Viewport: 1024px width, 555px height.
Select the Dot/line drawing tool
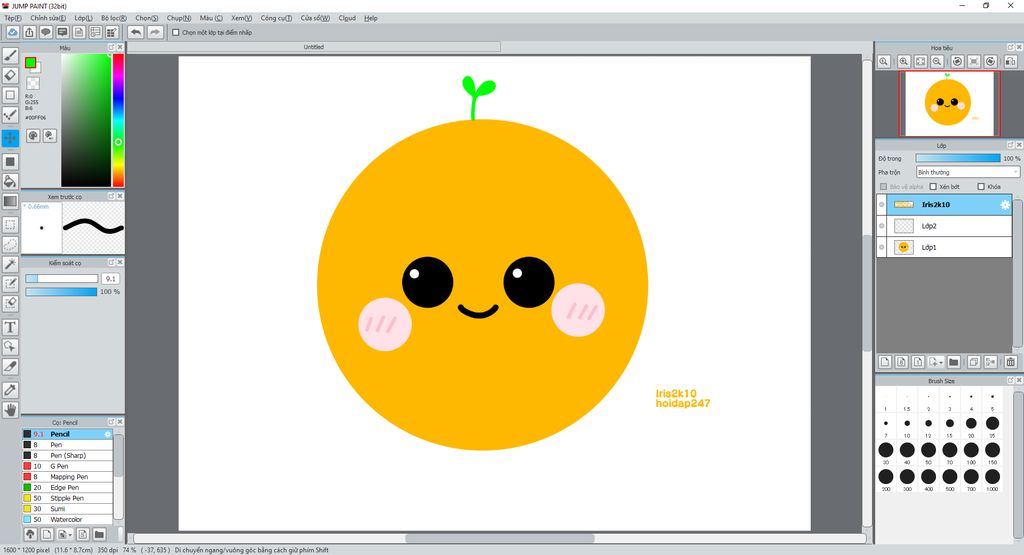[x=10, y=116]
